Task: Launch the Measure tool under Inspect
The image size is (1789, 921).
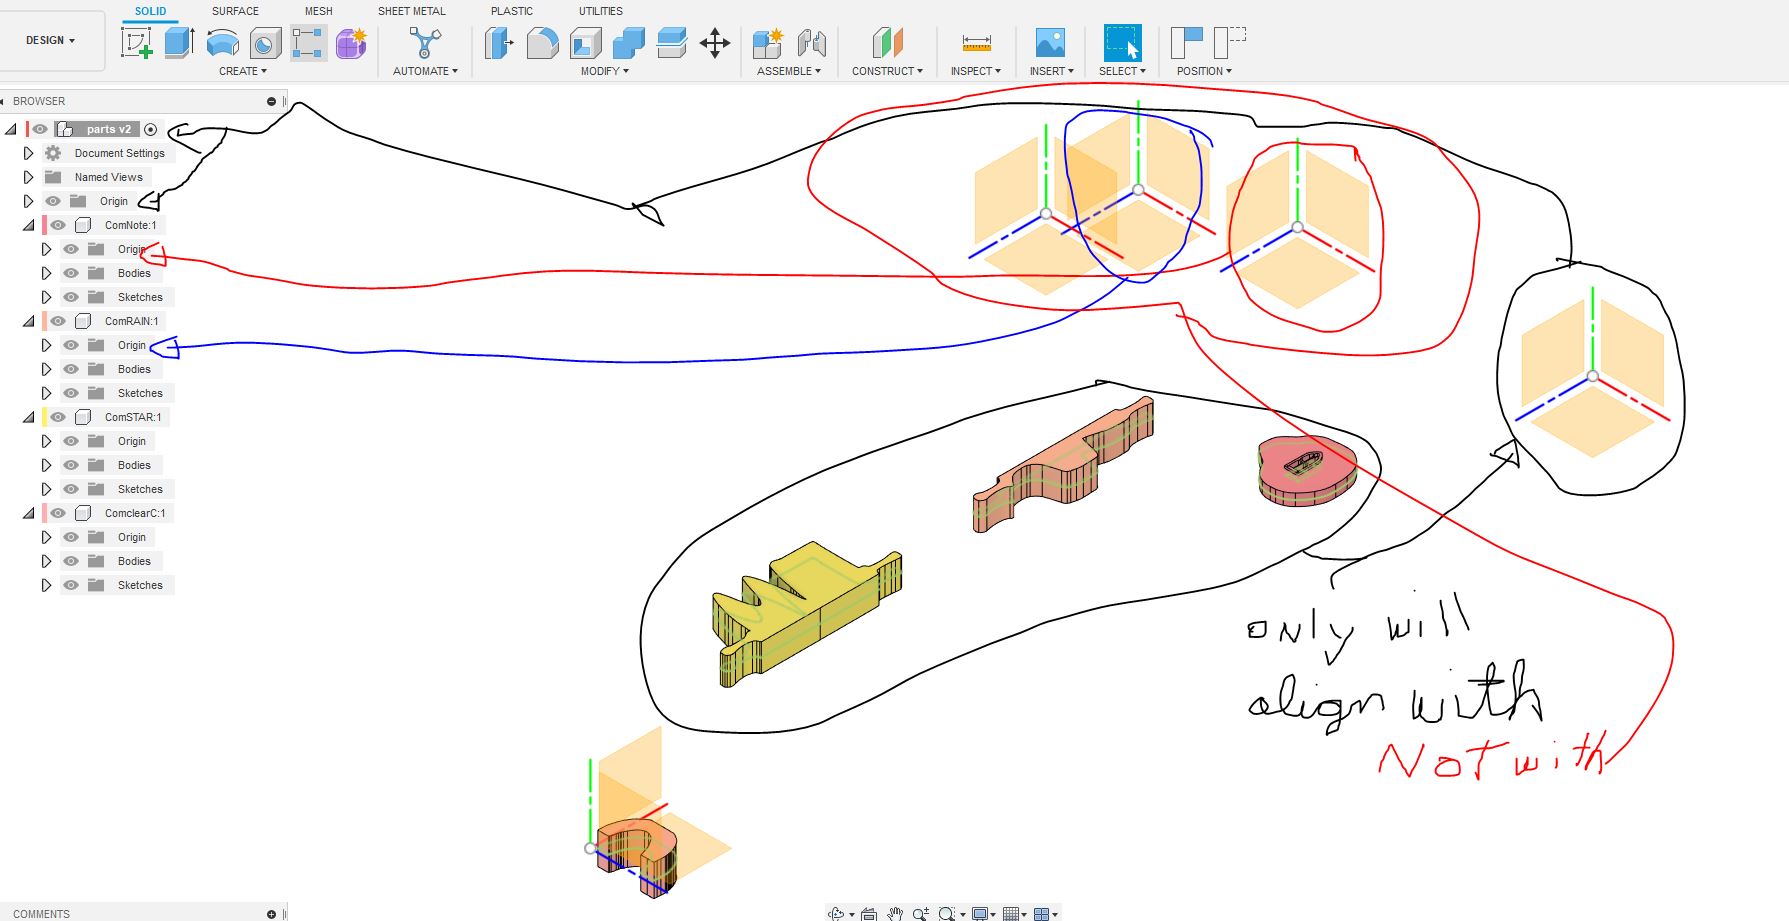Action: (x=975, y=45)
